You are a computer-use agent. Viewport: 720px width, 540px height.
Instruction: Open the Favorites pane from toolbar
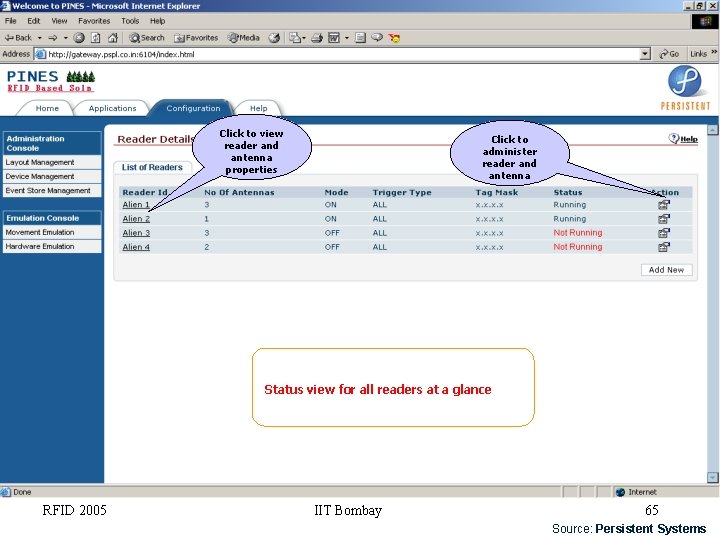pos(196,38)
